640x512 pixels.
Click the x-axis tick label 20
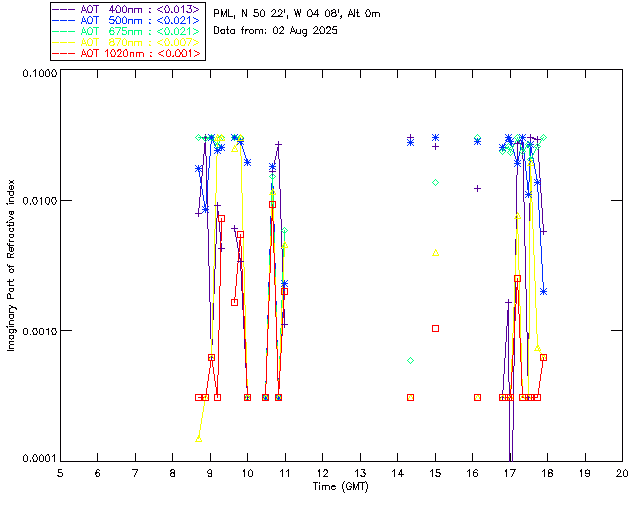pyautogui.click(x=622, y=472)
